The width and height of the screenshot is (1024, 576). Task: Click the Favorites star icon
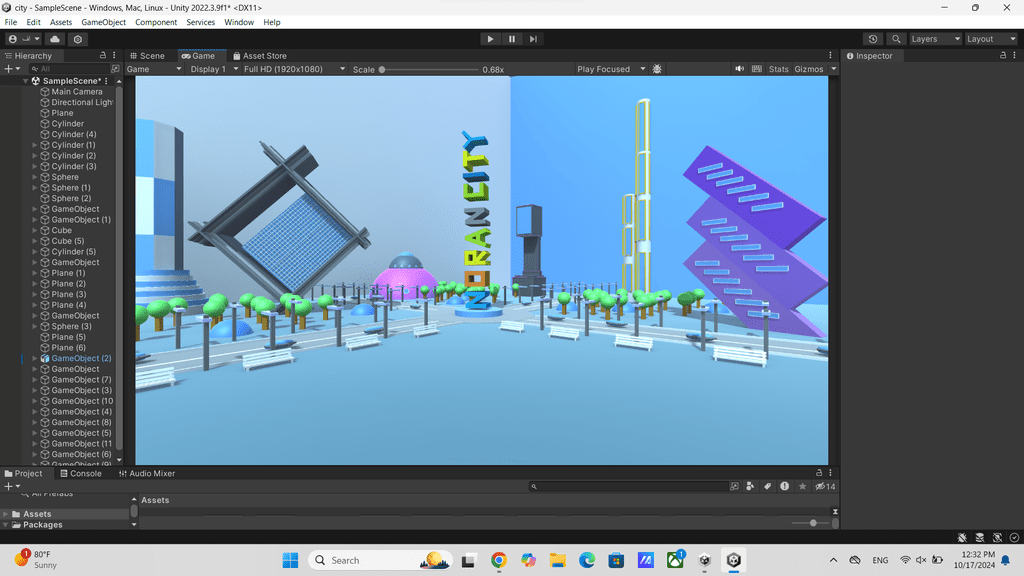click(x=803, y=486)
